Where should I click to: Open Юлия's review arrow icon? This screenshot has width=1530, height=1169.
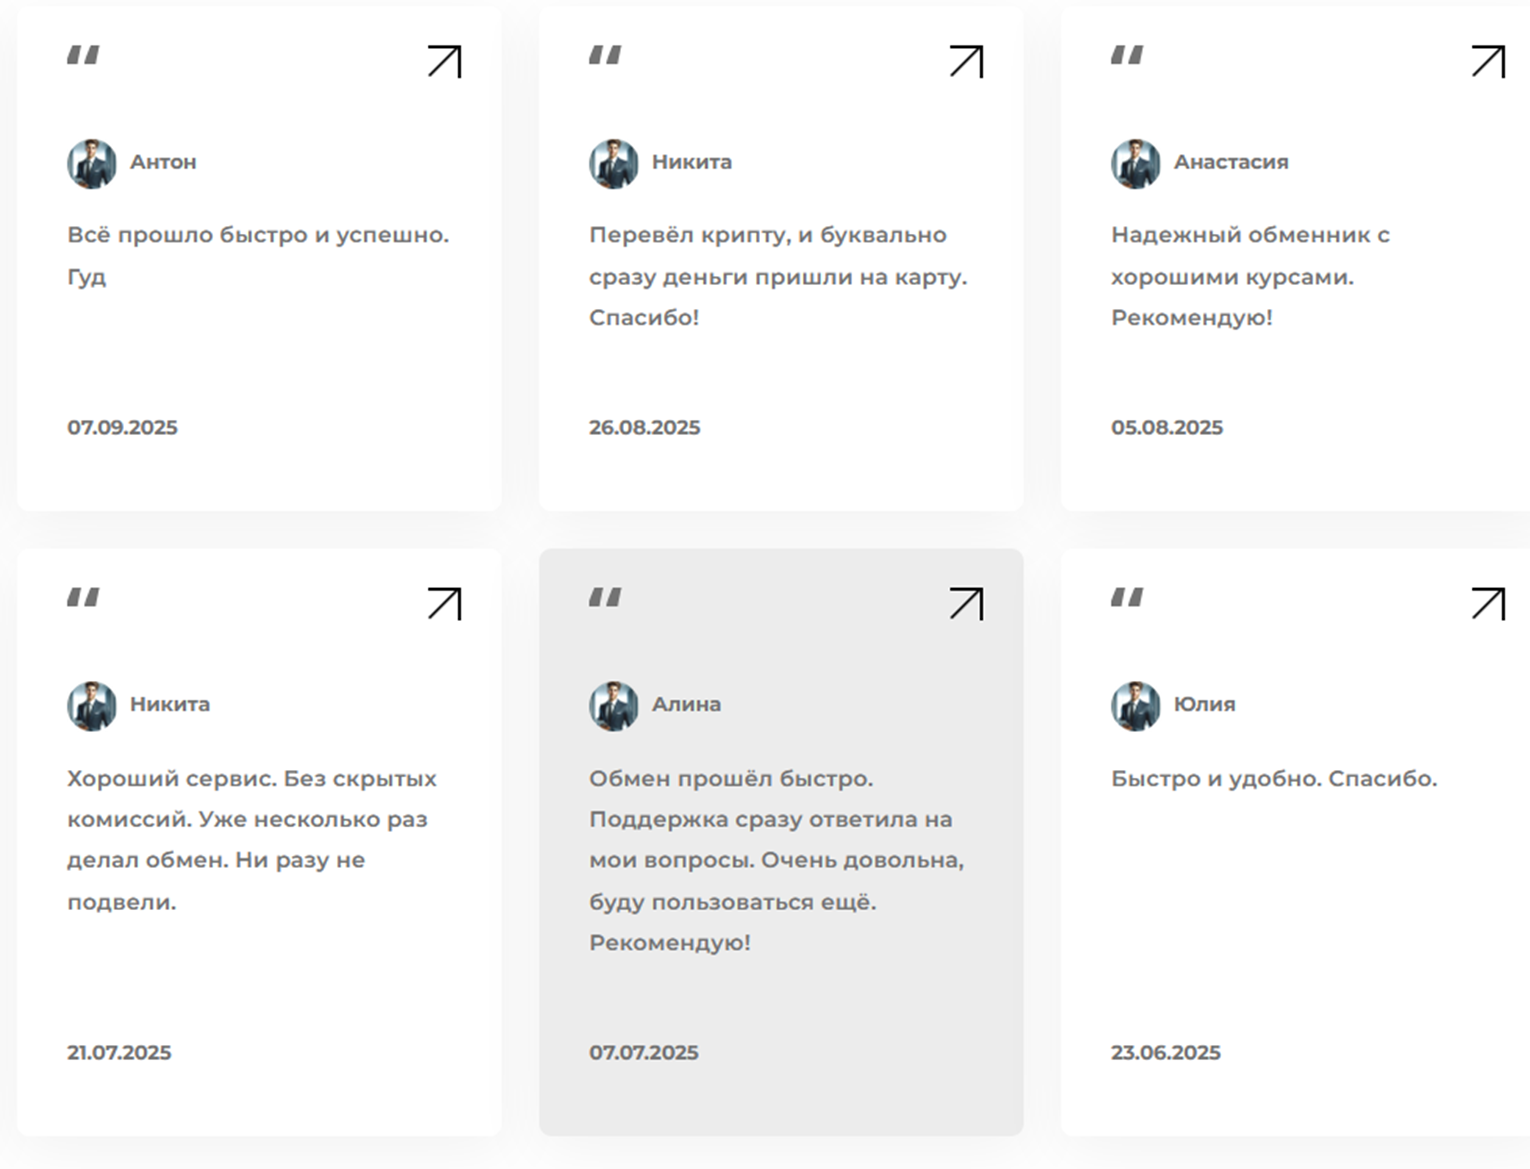(x=1488, y=604)
